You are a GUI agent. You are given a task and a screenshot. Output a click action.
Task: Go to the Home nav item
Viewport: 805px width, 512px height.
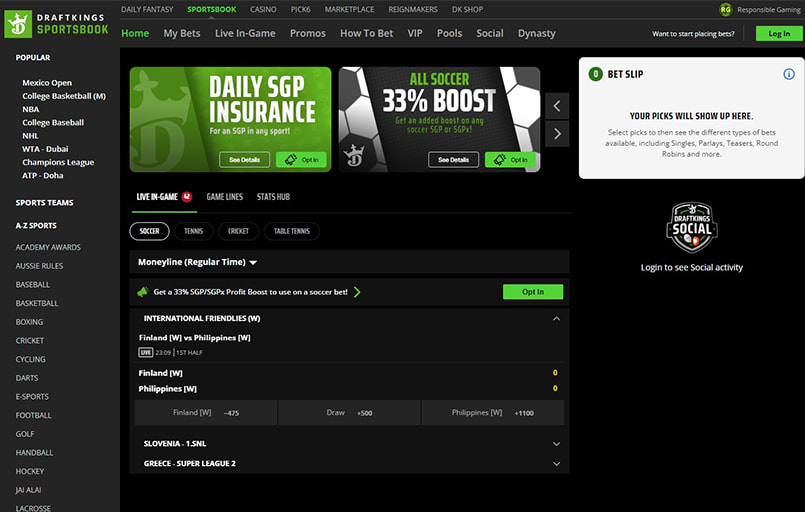coord(135,33)
